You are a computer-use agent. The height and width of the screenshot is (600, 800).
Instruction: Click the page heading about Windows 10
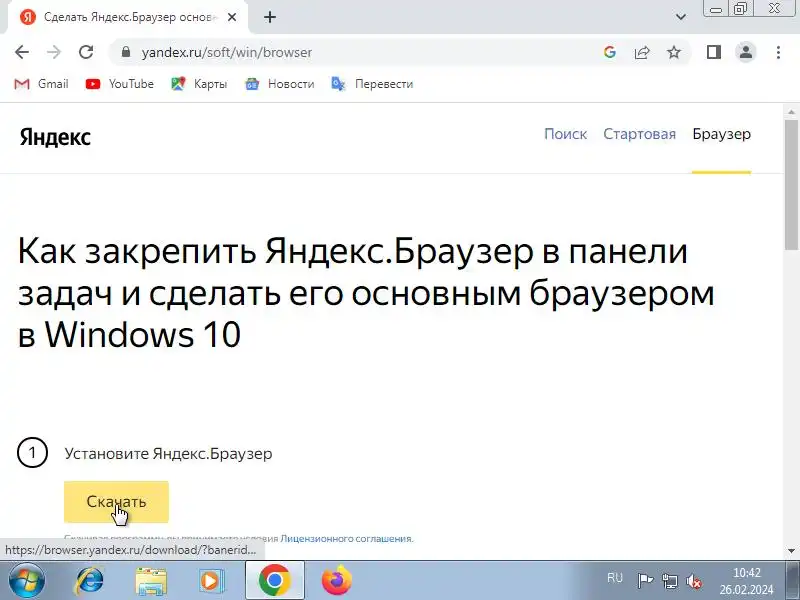[x=366, y=293]
